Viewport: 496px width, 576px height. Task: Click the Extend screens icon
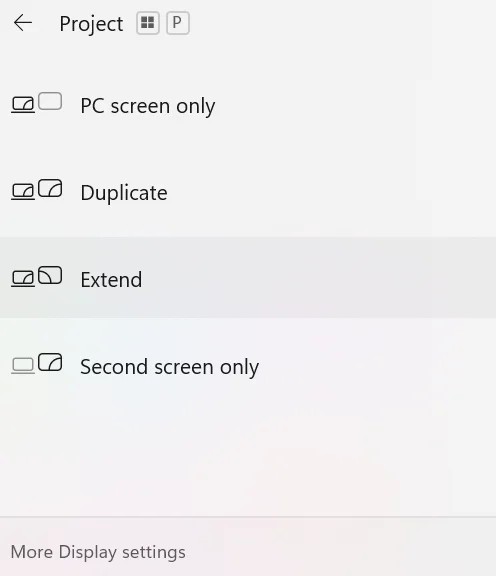[36, 277]
